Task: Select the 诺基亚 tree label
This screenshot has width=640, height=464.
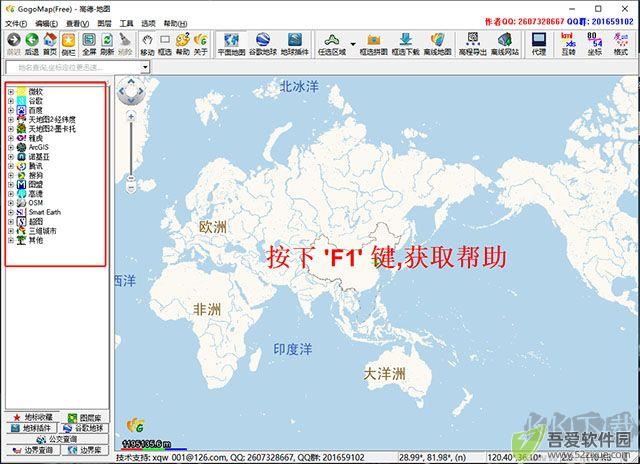Action: [39, 157]
